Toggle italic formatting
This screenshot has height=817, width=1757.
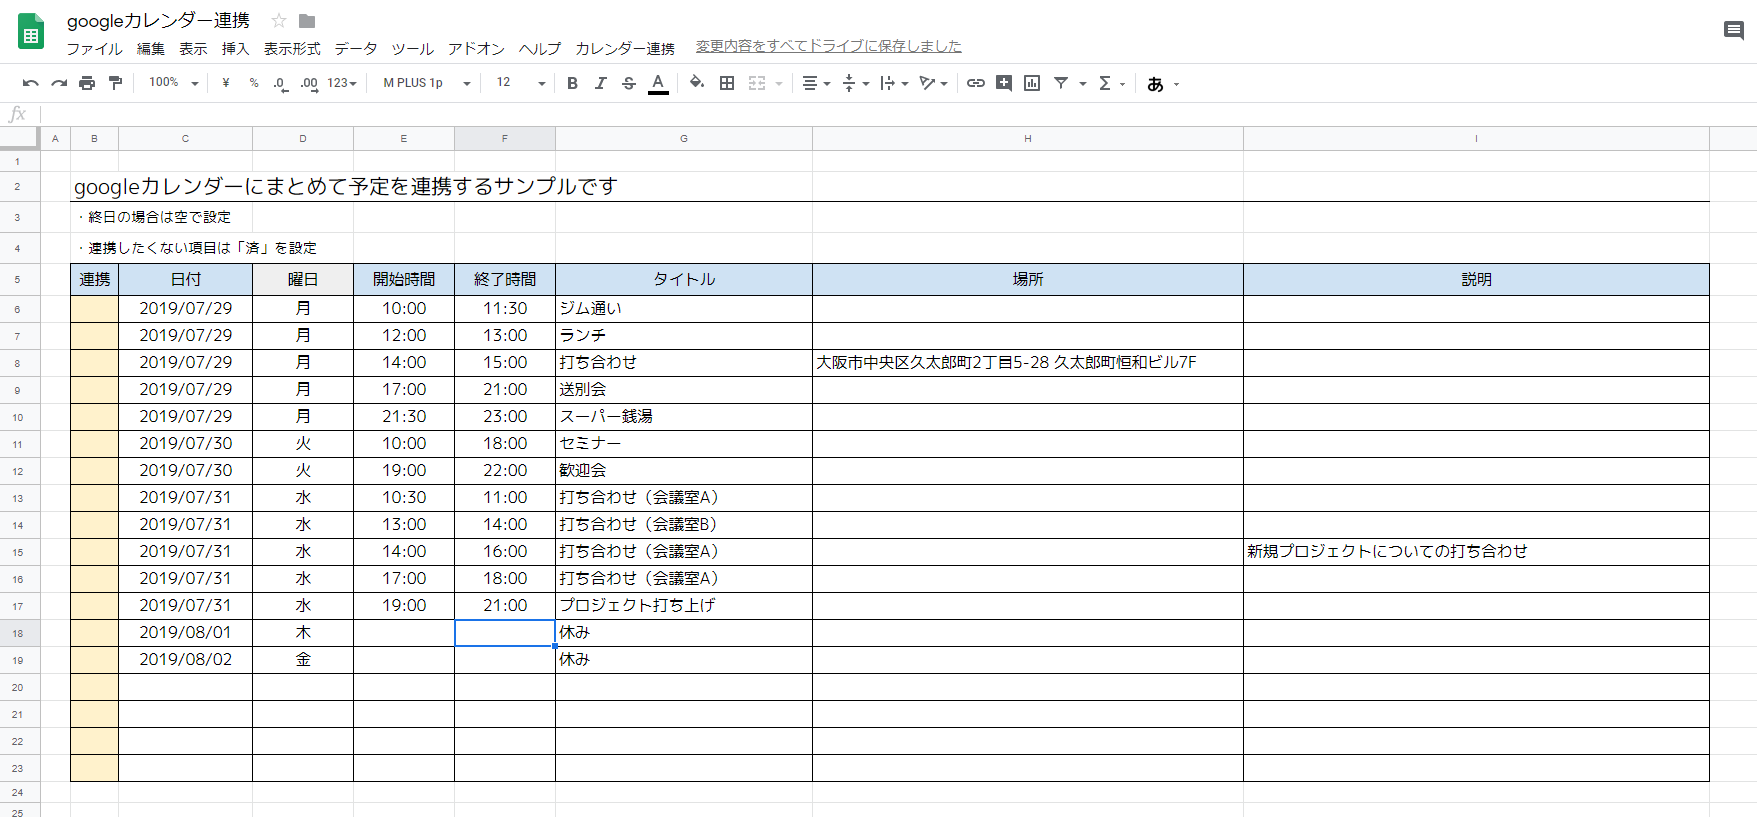tap(600, 83)
